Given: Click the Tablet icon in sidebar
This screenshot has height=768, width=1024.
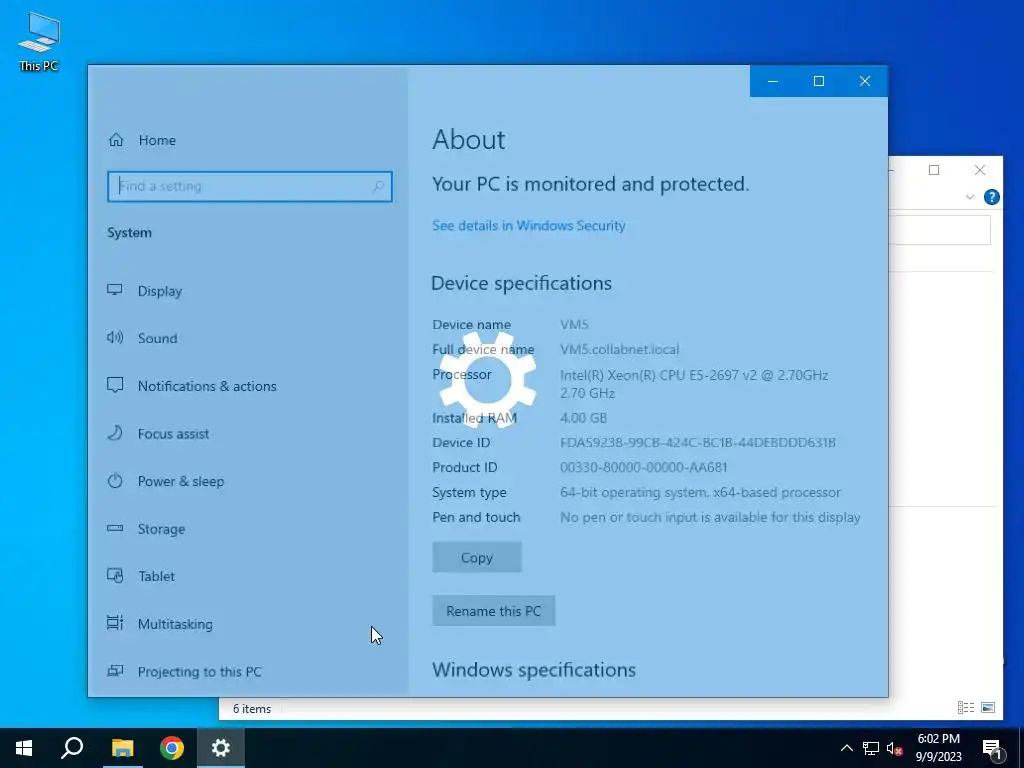Looking at the screenshot, I should [115, 575].
